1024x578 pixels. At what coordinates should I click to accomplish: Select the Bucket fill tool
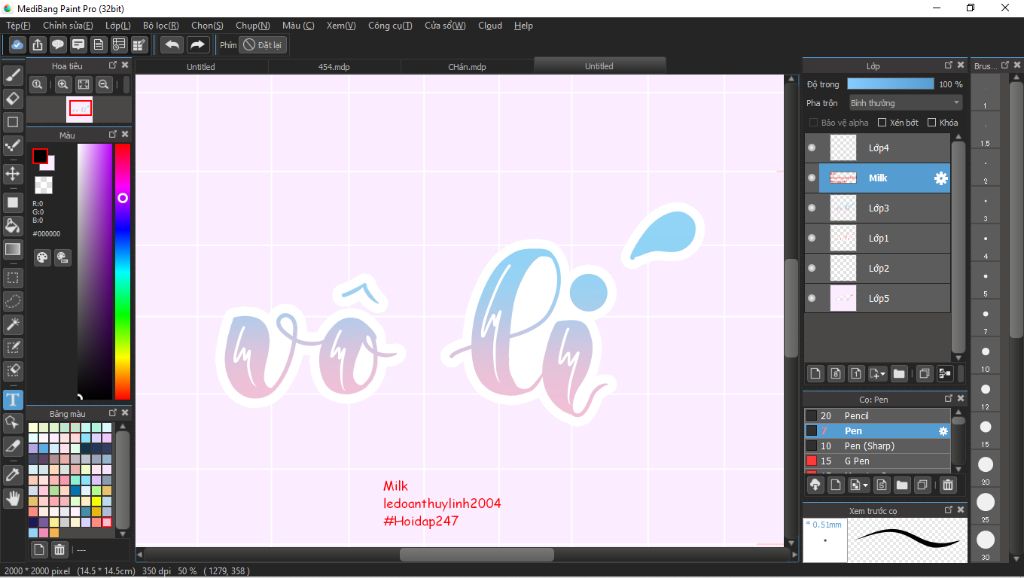(12, 226)
